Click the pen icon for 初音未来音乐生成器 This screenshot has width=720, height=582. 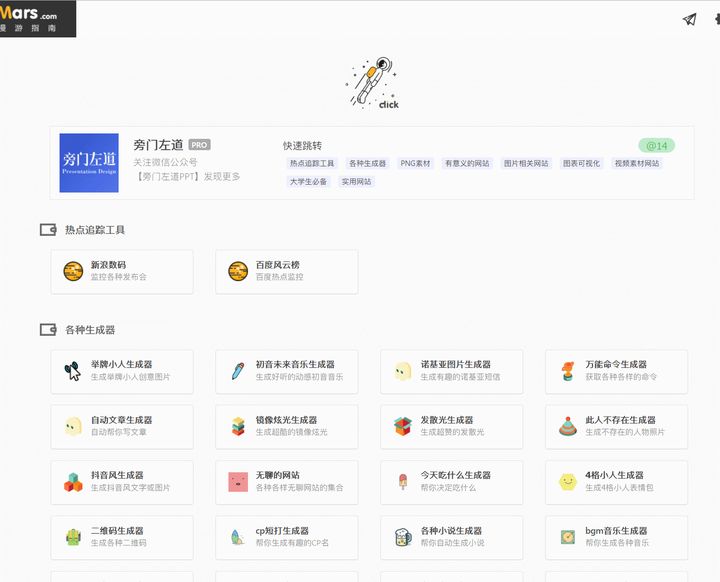[238, 371]
